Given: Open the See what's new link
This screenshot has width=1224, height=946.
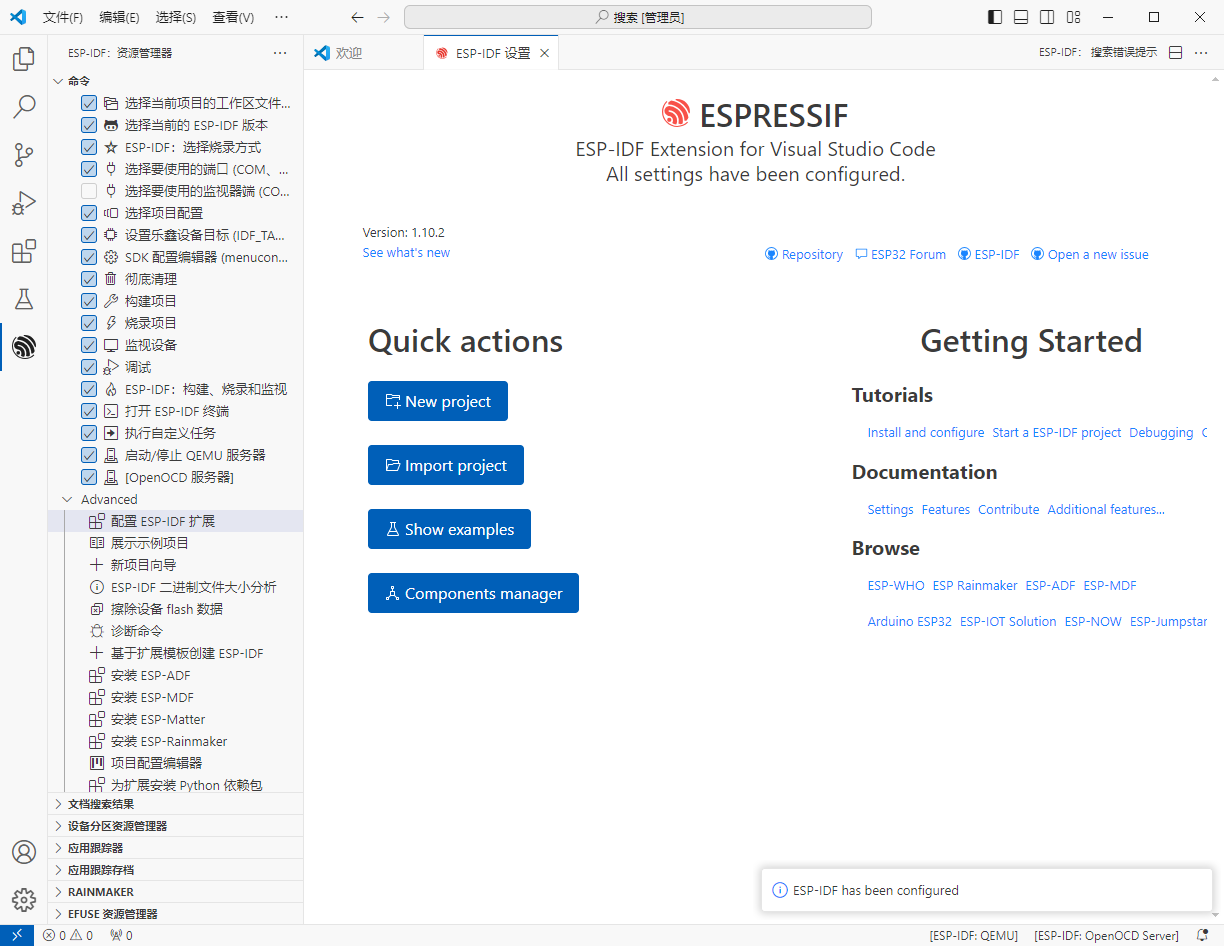Looking at the screenshot, I should [x=406, y=253].
